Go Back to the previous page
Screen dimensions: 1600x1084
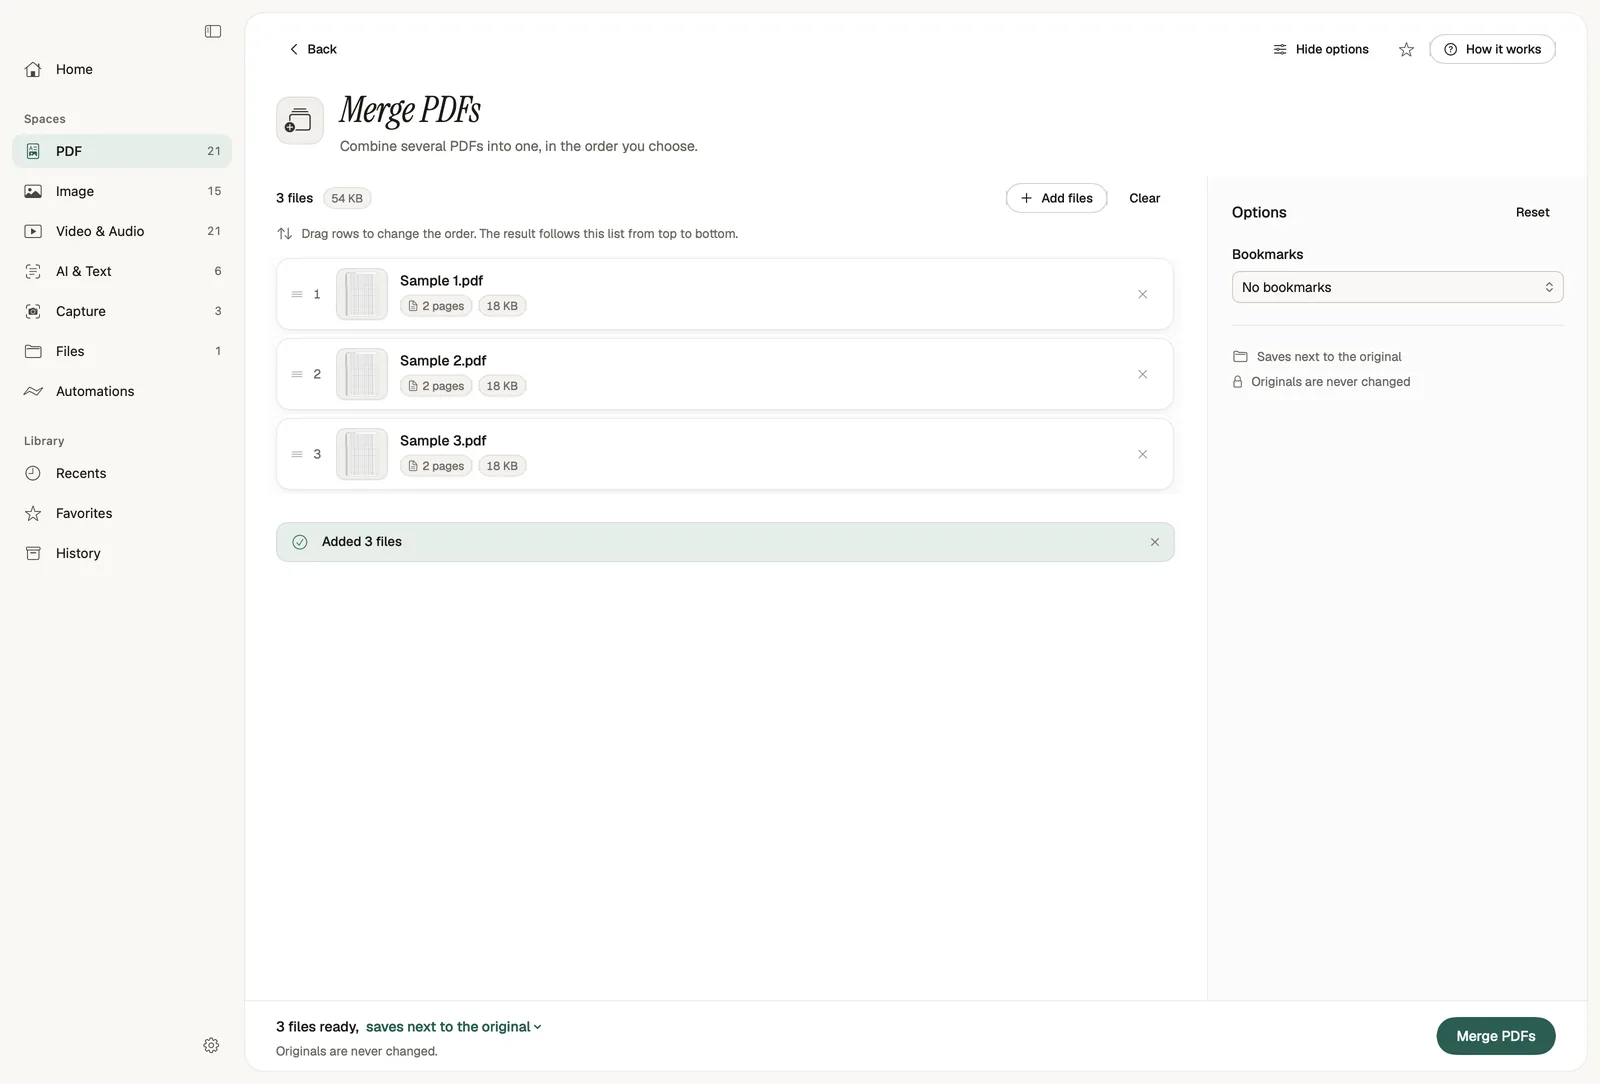(x=313, y=50)
